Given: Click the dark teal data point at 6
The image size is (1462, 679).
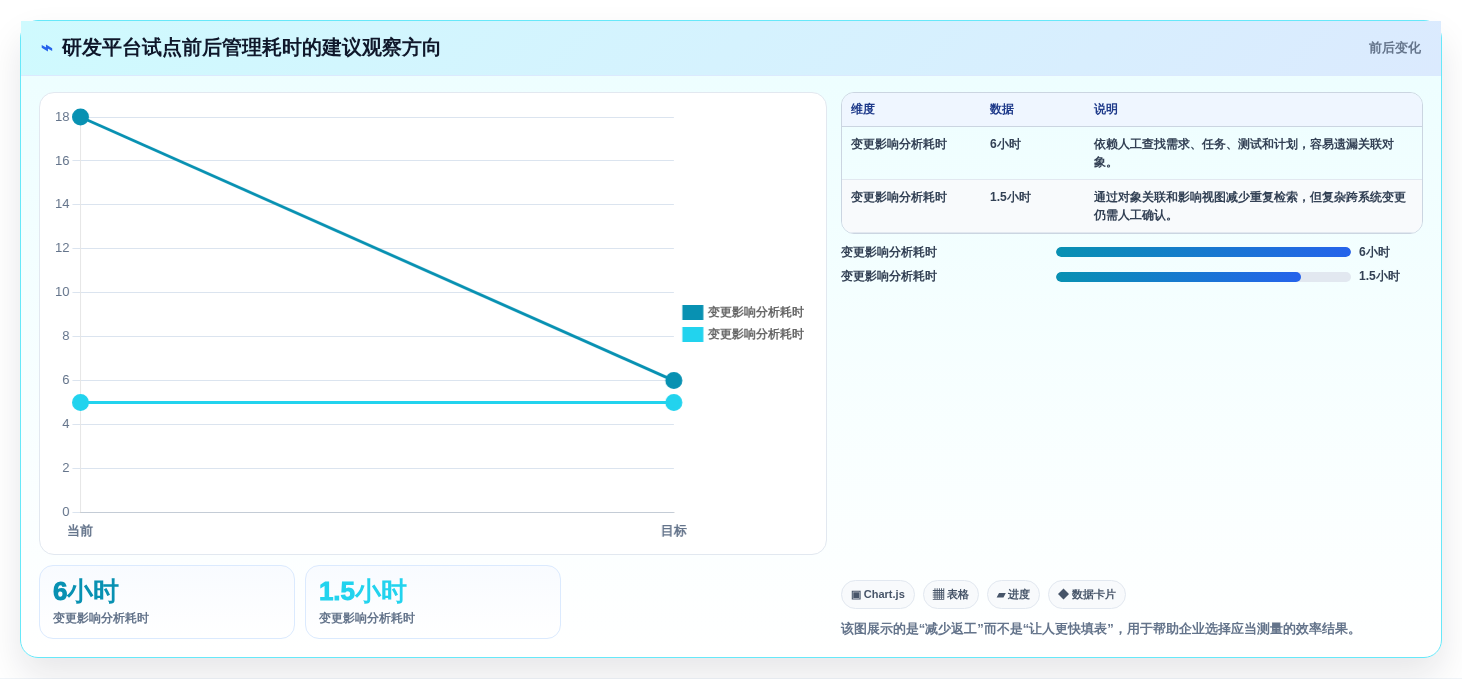Looking at the screenshot, I should coord(674,380).
